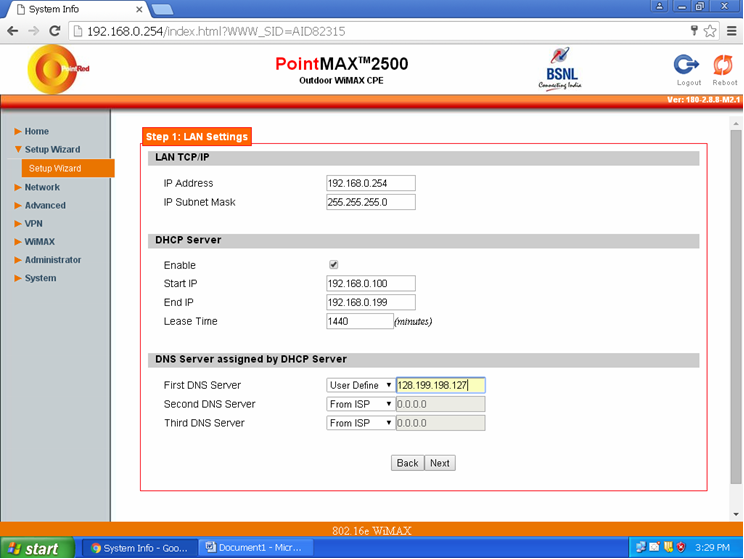The height and width of the screenshot is (559, 744).
Task: Click the key icon in address bar
Action: (694, 31)
